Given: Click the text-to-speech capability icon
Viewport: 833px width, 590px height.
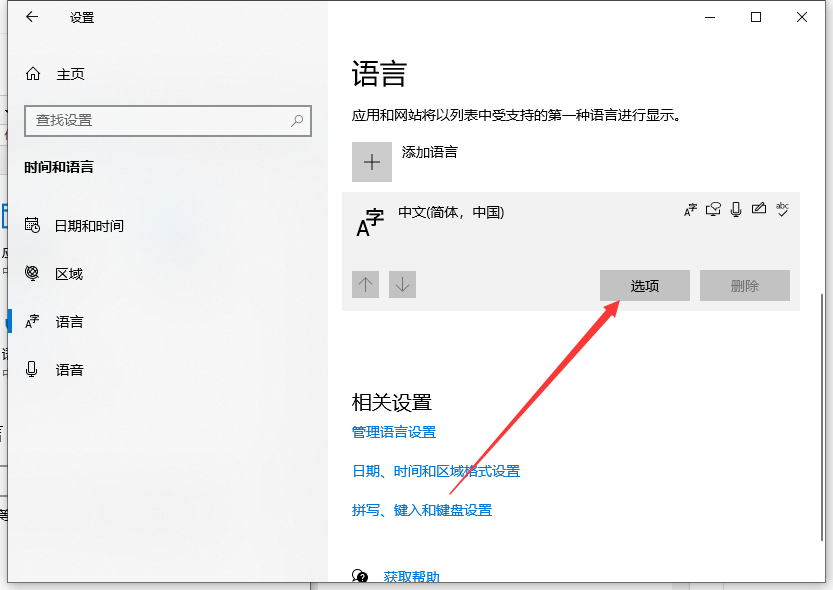Looking at the screenshot, I should point(714,209).
